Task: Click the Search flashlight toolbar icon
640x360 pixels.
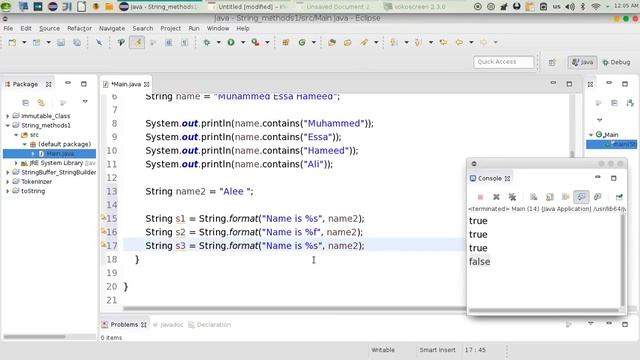Action: tap(364, 42)
